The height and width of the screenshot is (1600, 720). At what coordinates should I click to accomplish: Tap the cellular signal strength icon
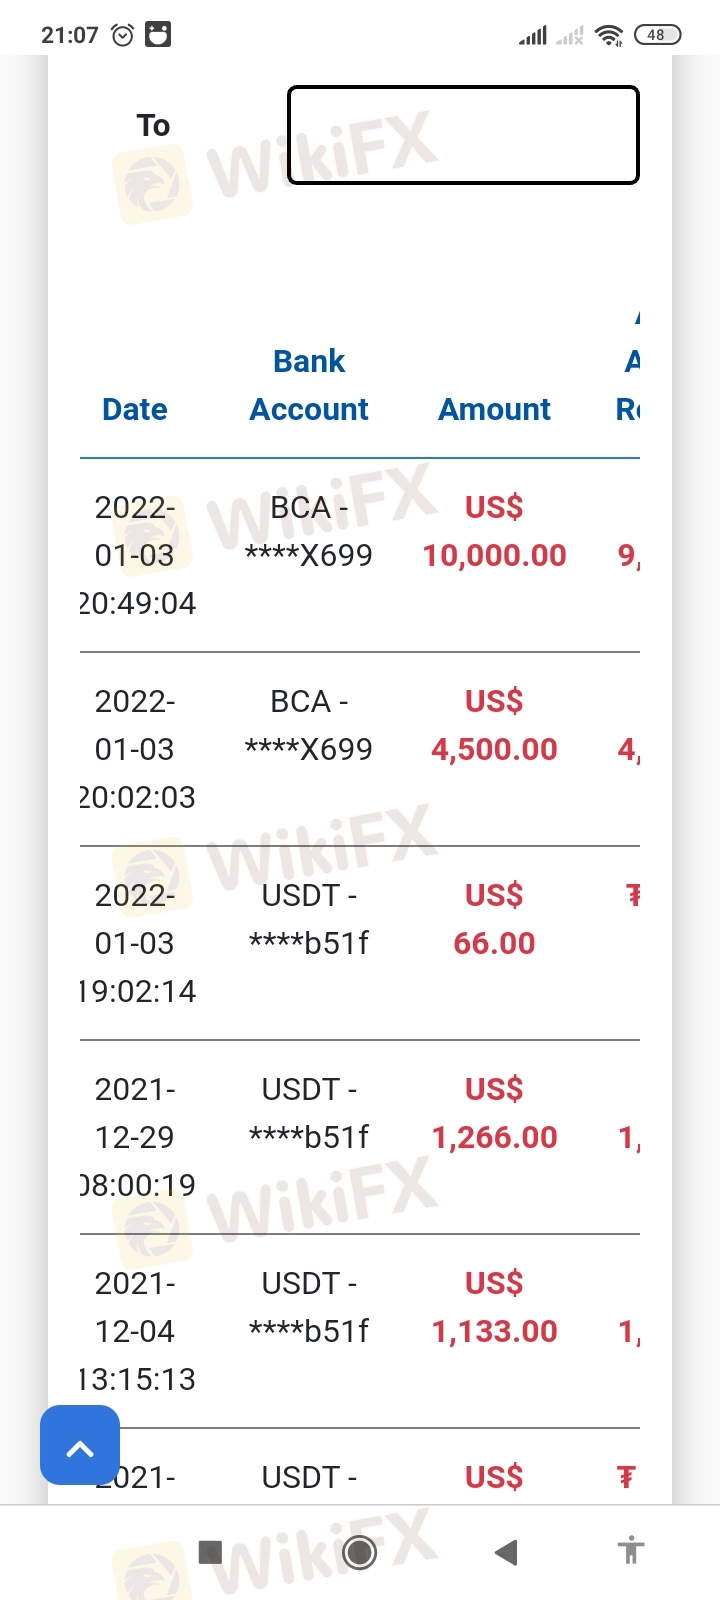532,36
